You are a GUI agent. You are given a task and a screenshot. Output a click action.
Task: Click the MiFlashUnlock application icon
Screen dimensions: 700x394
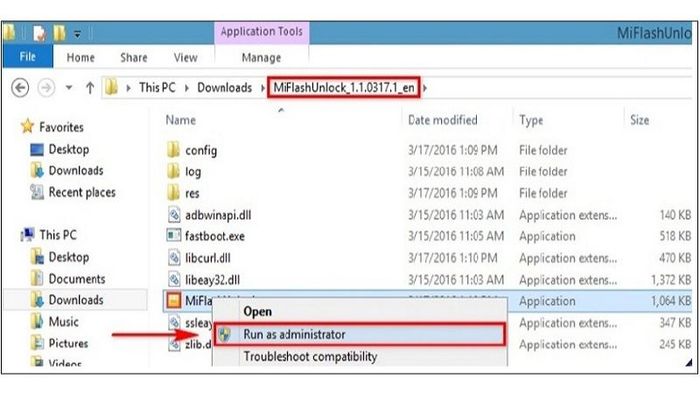174,300
